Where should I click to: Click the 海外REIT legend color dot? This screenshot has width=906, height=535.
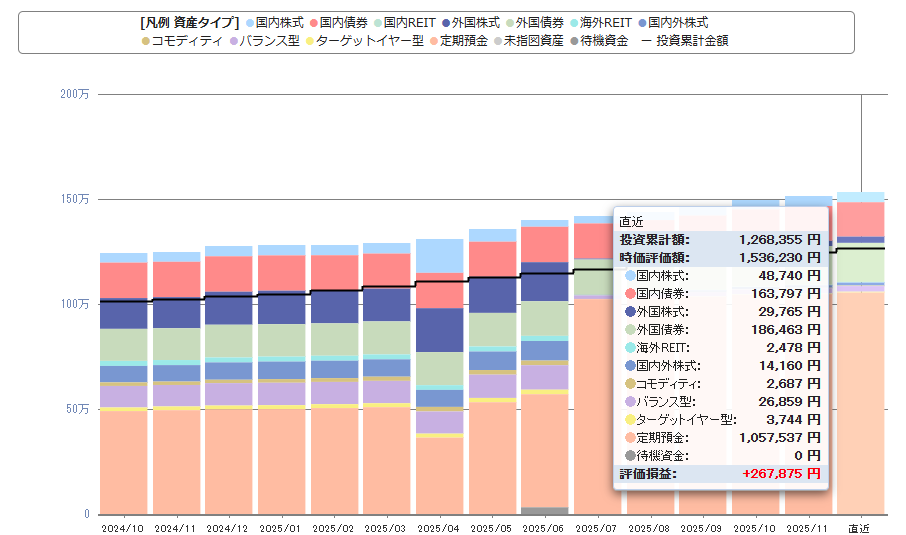(x=575, y=22)
